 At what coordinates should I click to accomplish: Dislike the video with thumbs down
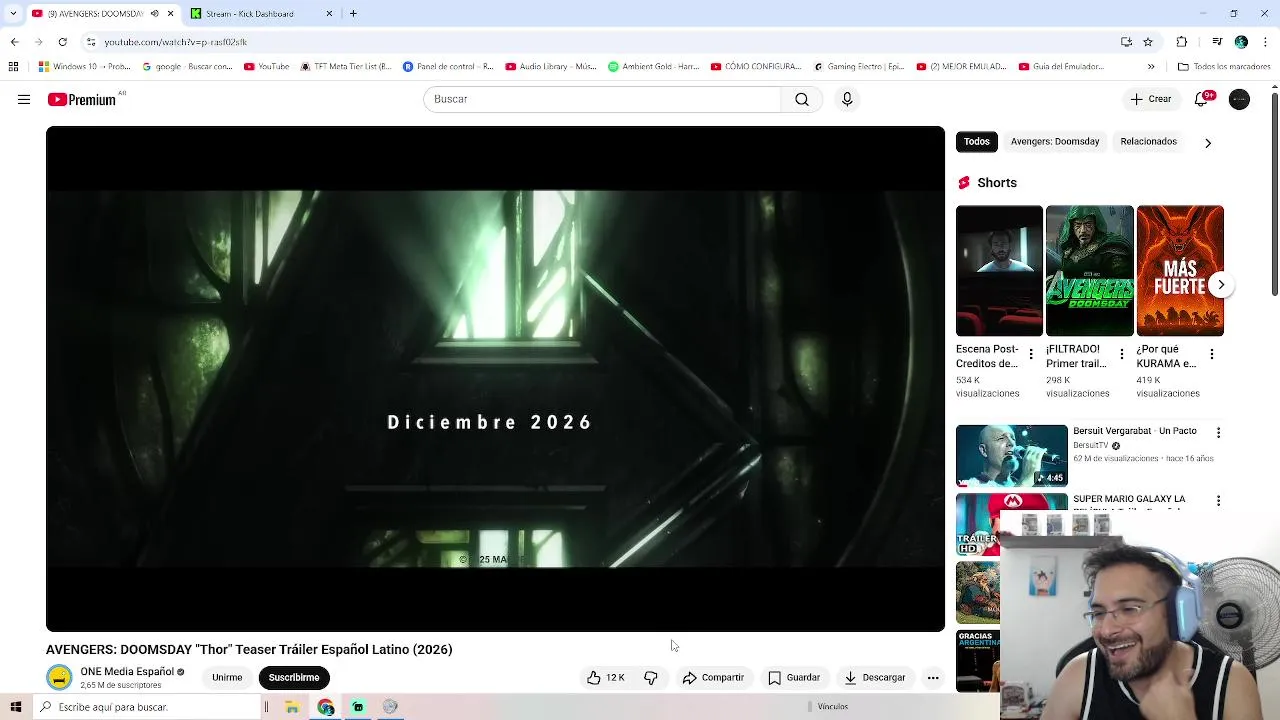[x=651, y=677]
